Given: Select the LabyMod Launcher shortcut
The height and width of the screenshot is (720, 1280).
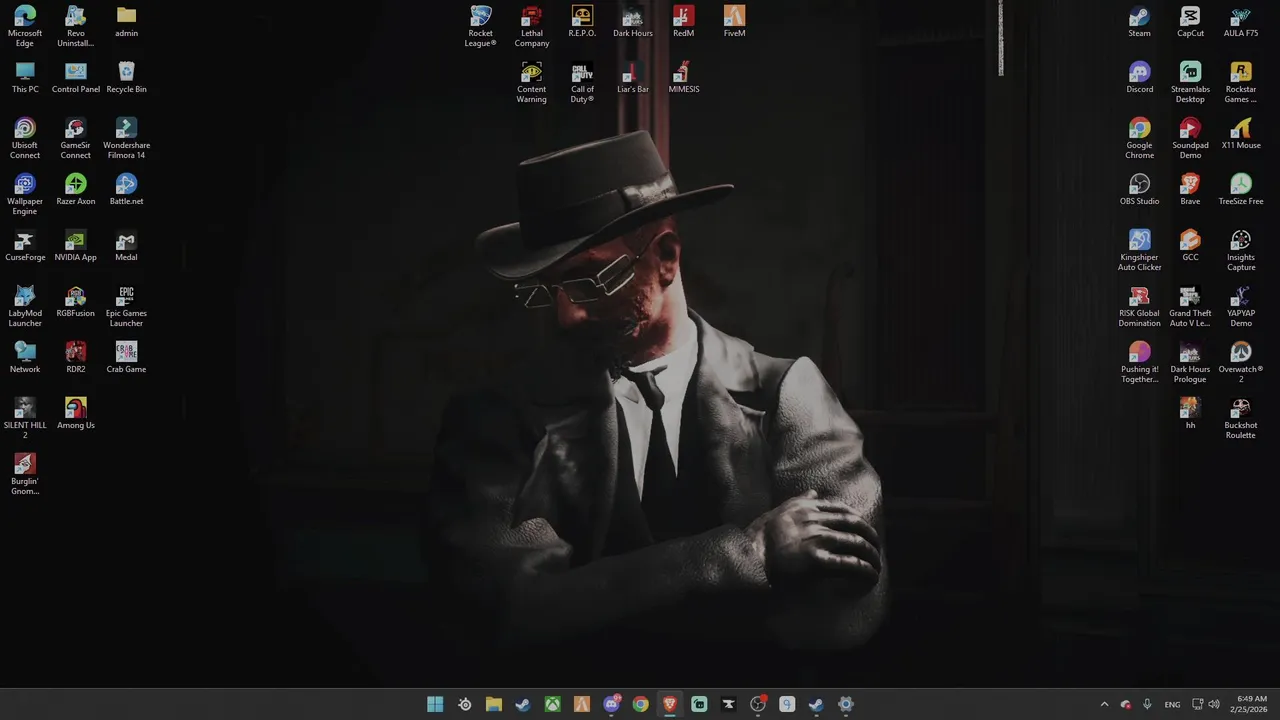Looking at the screenshot, I should click(x=25, y=306).
